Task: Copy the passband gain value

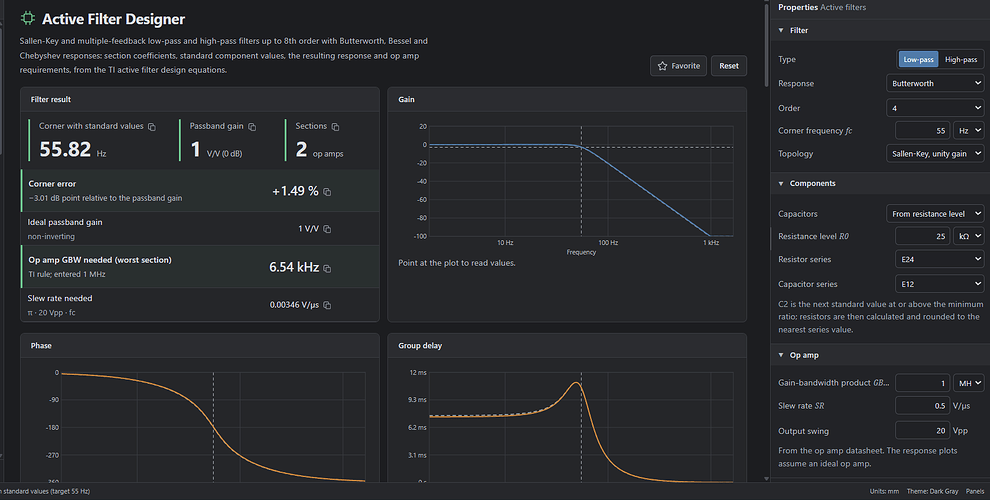Action: click(x=252, y=127)
